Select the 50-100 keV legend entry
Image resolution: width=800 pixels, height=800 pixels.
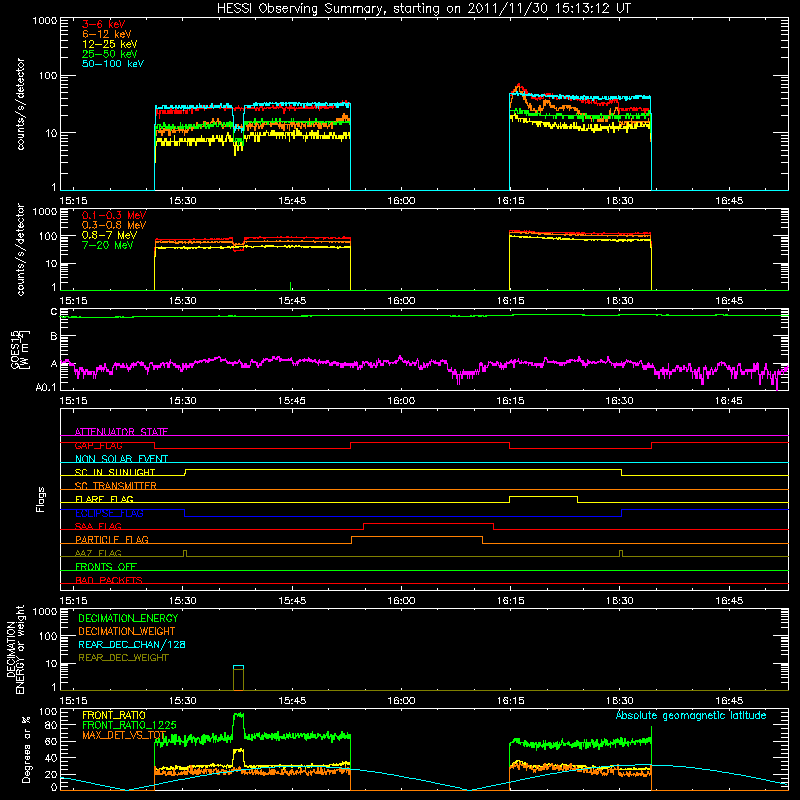click(x=113, y=64)
